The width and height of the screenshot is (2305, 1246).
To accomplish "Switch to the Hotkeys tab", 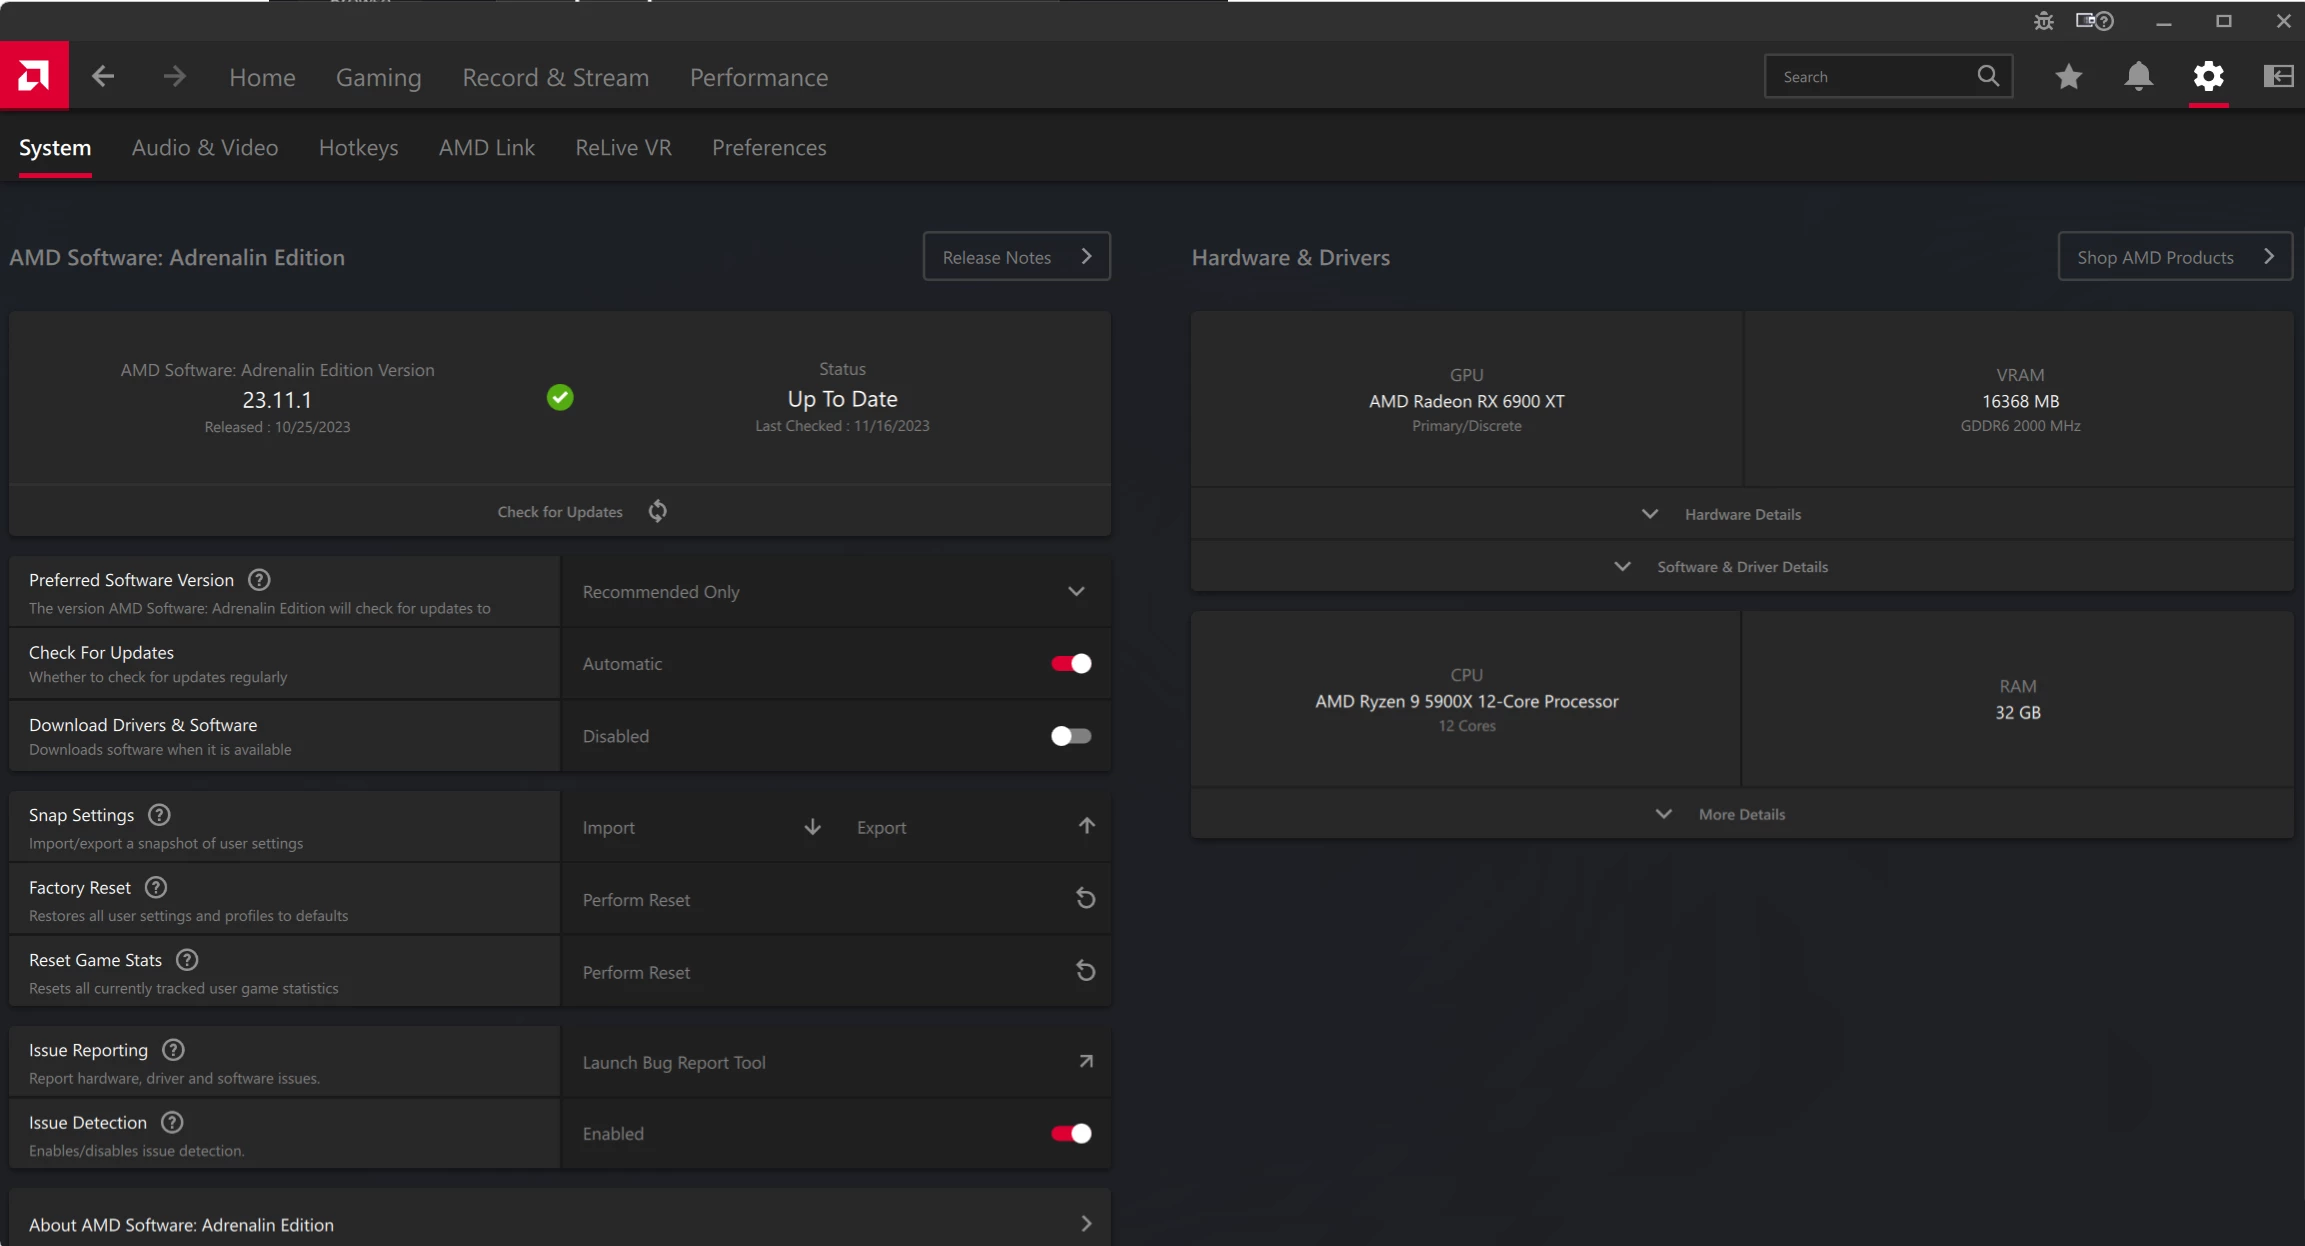I will (358, 148).
